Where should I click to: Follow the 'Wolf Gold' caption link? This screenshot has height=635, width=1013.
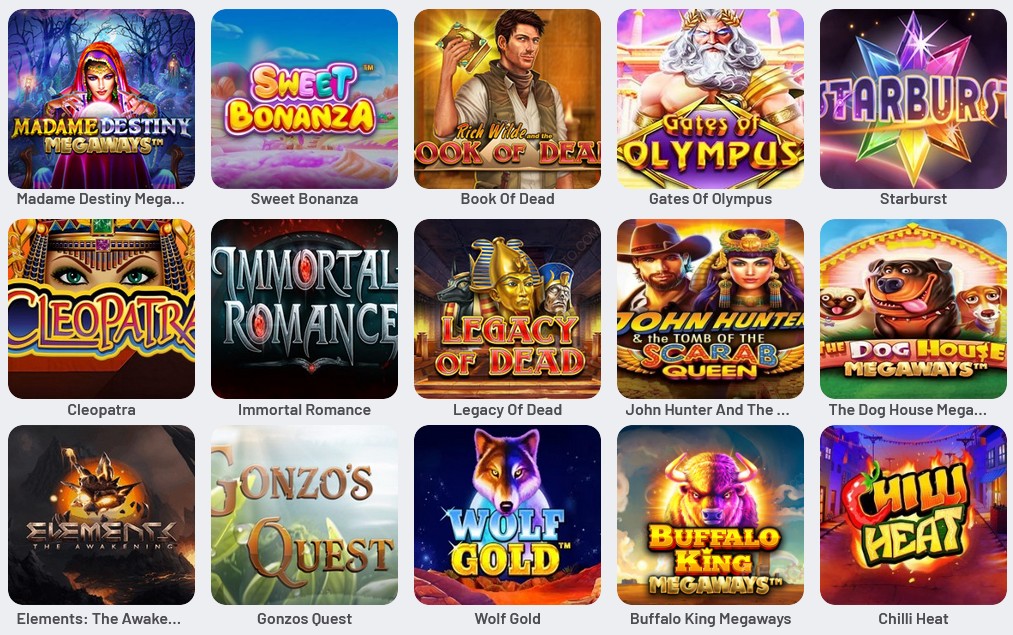pyautogui.click(x=507, y=619)
